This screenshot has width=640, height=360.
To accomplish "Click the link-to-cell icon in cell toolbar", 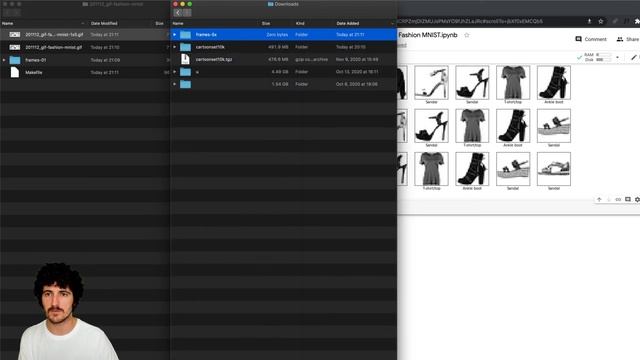I will pyautogui.click(x=618, y=200).
